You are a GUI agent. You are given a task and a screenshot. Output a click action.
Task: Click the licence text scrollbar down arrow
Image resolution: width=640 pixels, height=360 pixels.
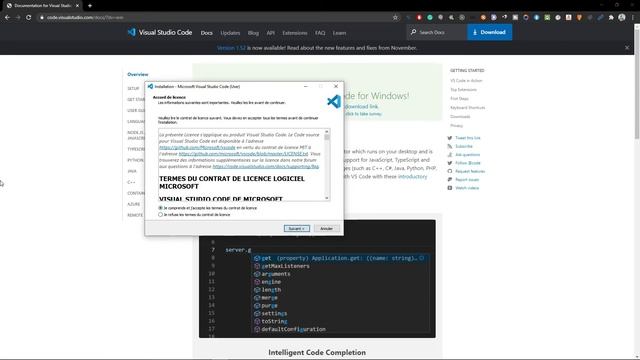click(x=327, y=198)
